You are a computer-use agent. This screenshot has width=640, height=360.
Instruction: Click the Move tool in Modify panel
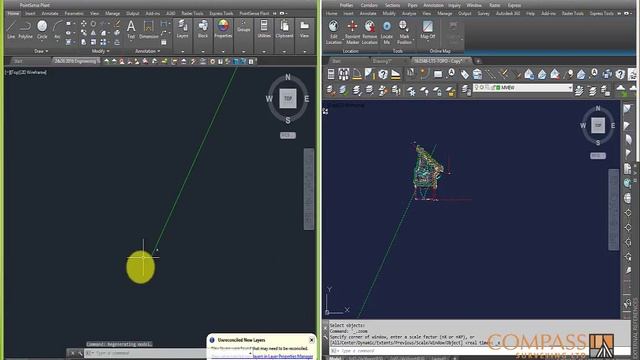pos(84,24)
